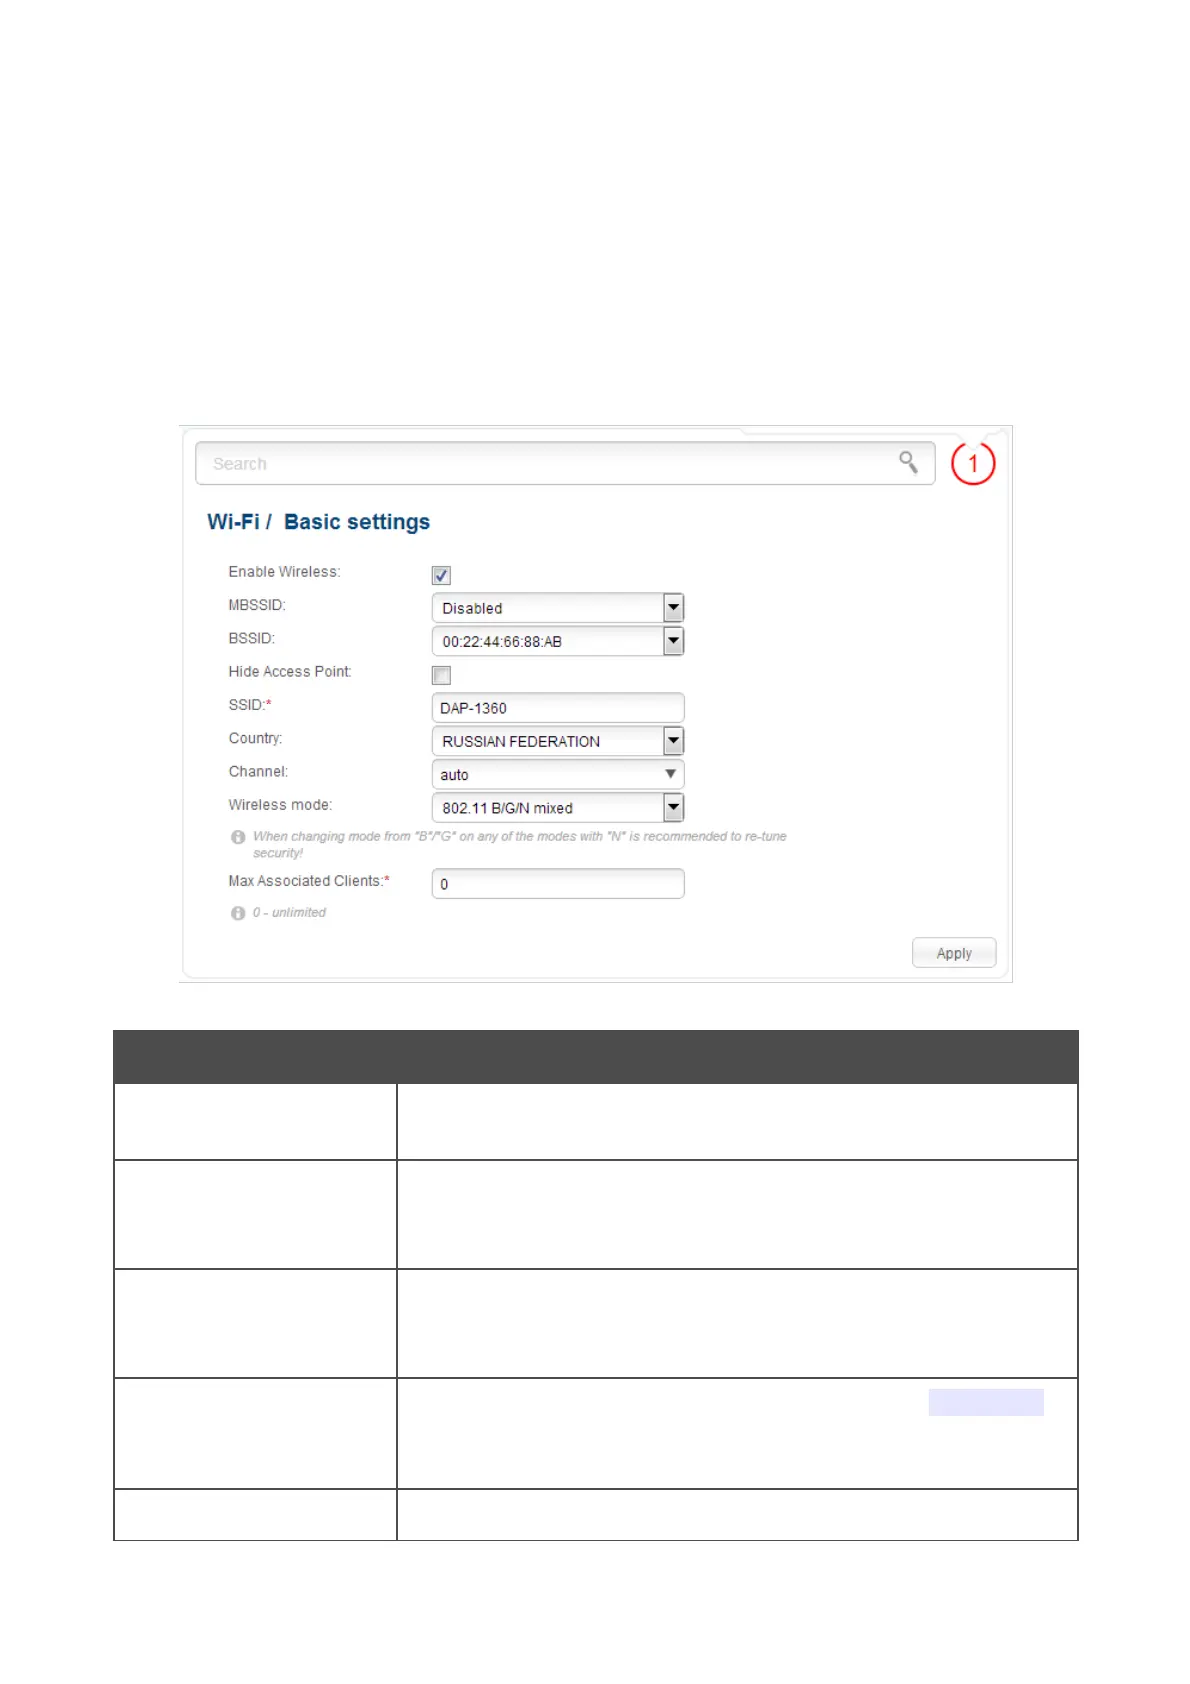1190x1684 pixels.
Task: Open the BSSID dropdown with MAC address
Action: coord(558,641)
